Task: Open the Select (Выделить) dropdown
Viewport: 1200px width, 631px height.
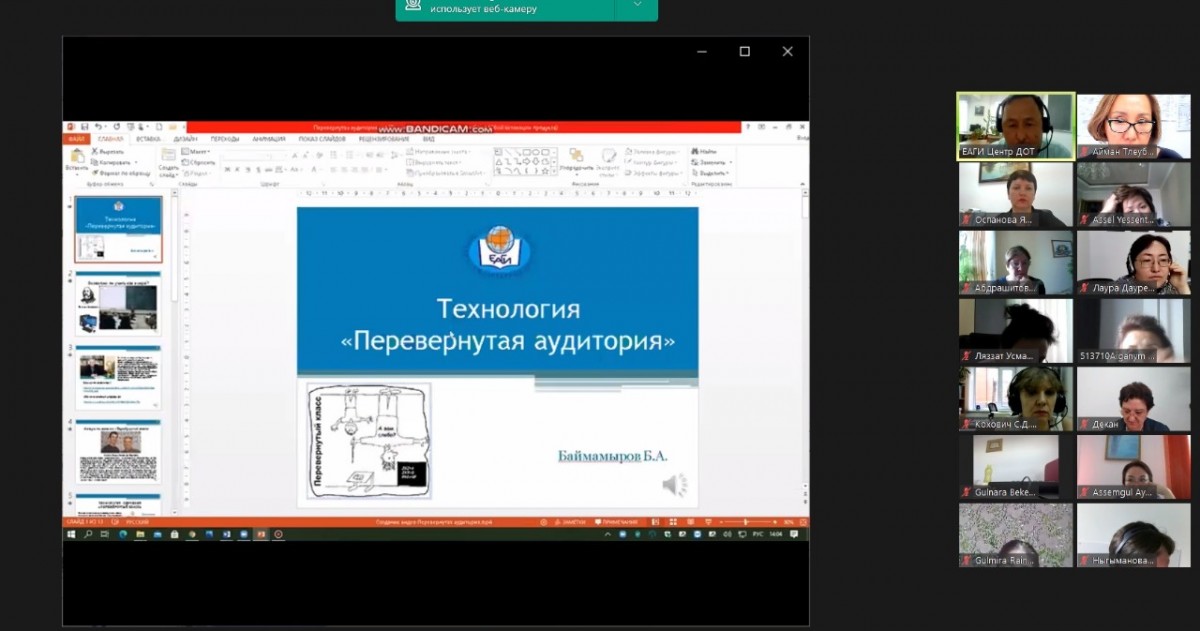Action: 713,172
